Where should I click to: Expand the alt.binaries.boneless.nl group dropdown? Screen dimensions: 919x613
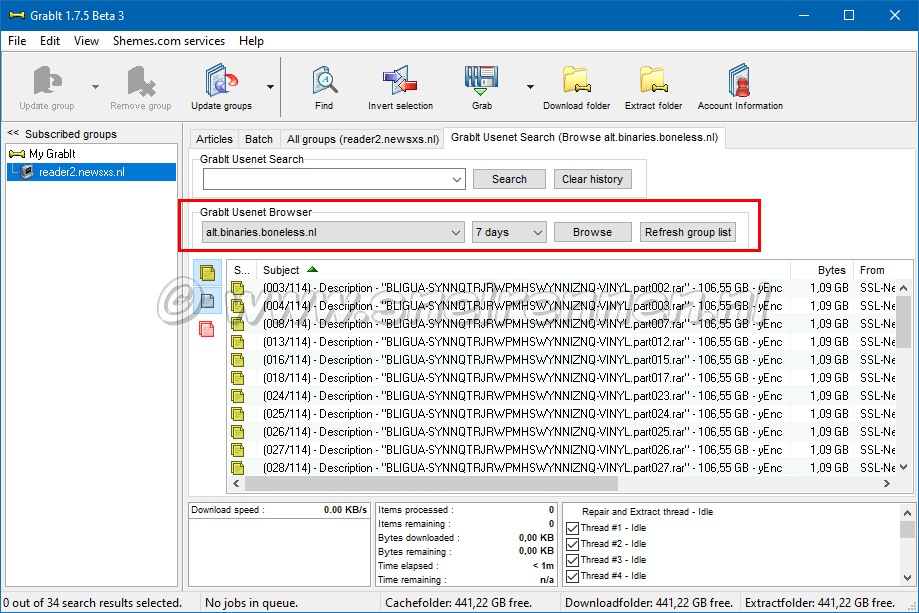click(455, 232)
